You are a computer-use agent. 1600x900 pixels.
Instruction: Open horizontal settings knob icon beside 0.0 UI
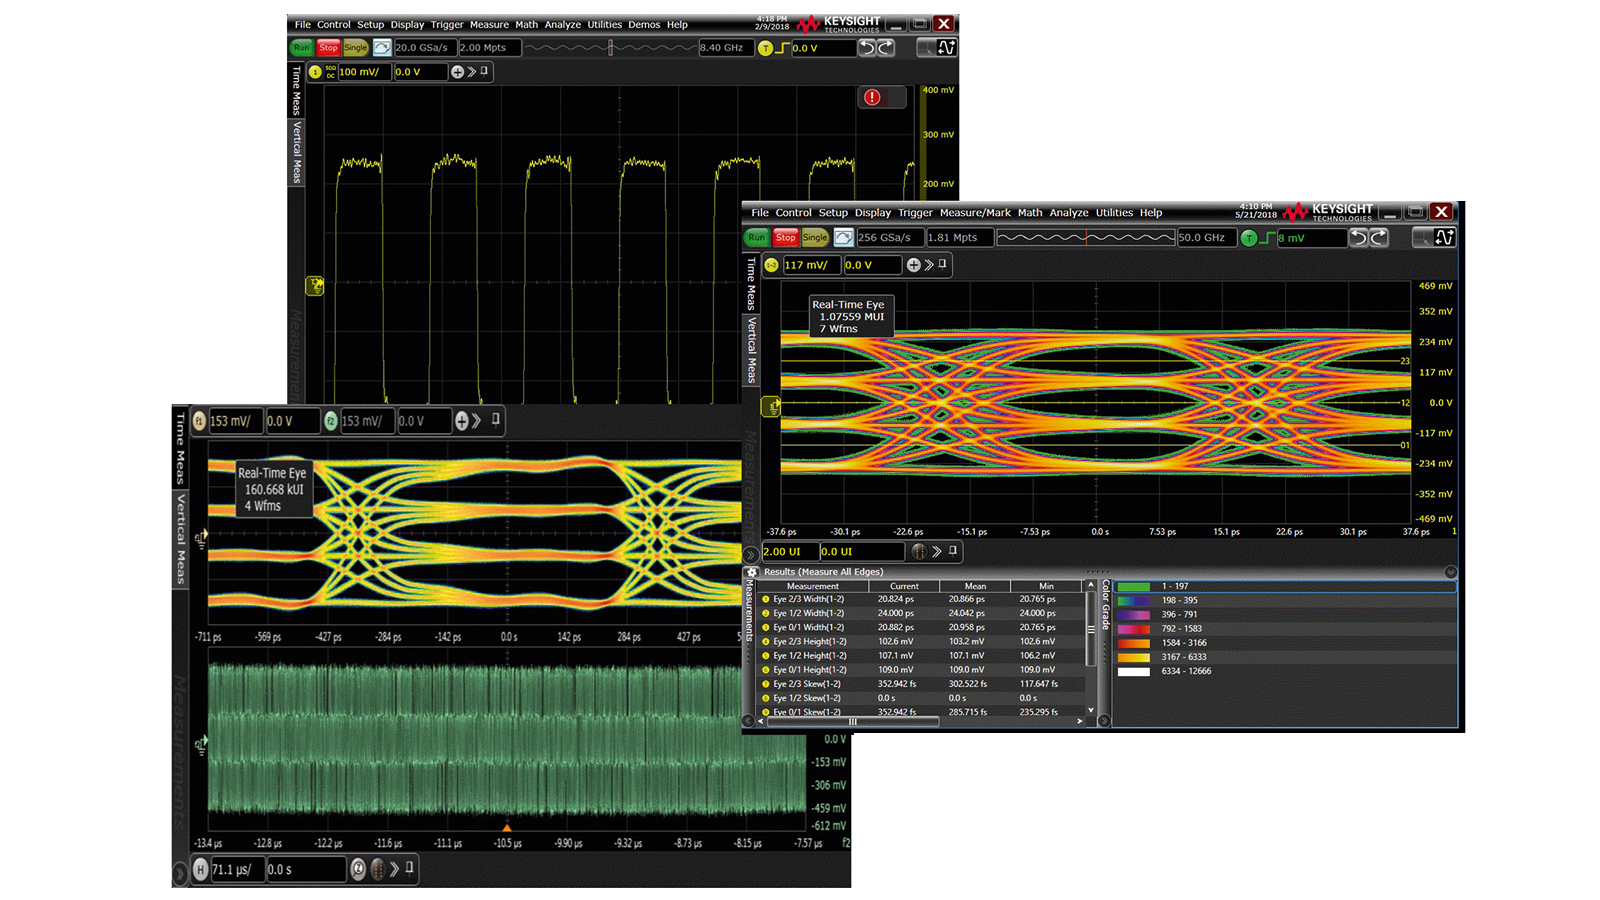[x=919, y=551]
